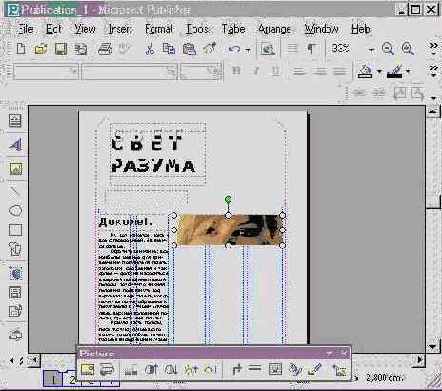
Task: Set right text alignment
Action: click(x=339, y=71)
